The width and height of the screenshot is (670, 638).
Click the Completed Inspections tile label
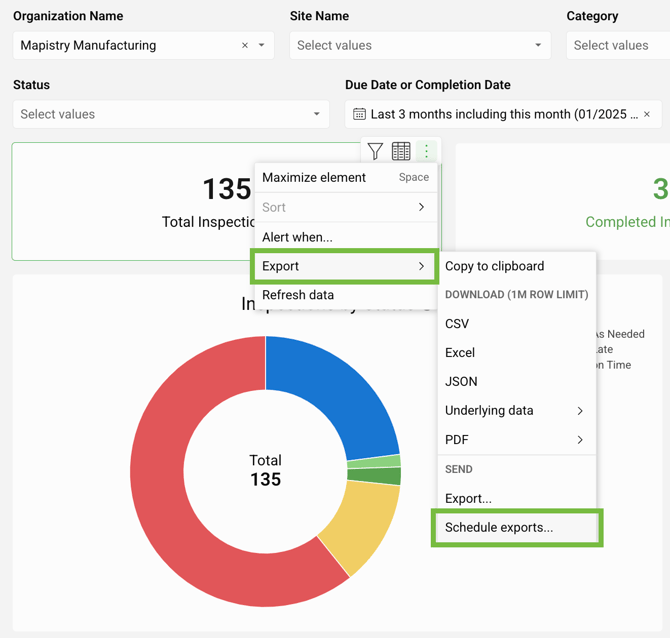[x=627, y=222]
